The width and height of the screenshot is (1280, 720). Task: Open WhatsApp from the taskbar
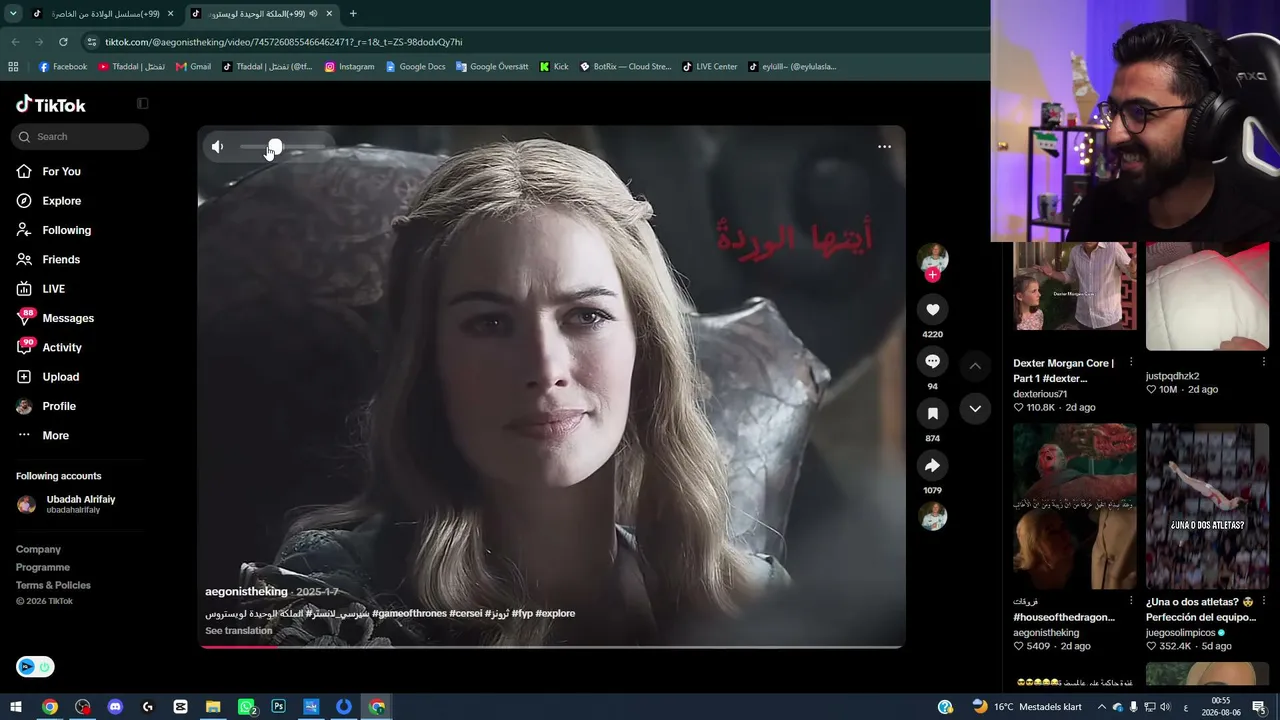[x=246, y=707]
